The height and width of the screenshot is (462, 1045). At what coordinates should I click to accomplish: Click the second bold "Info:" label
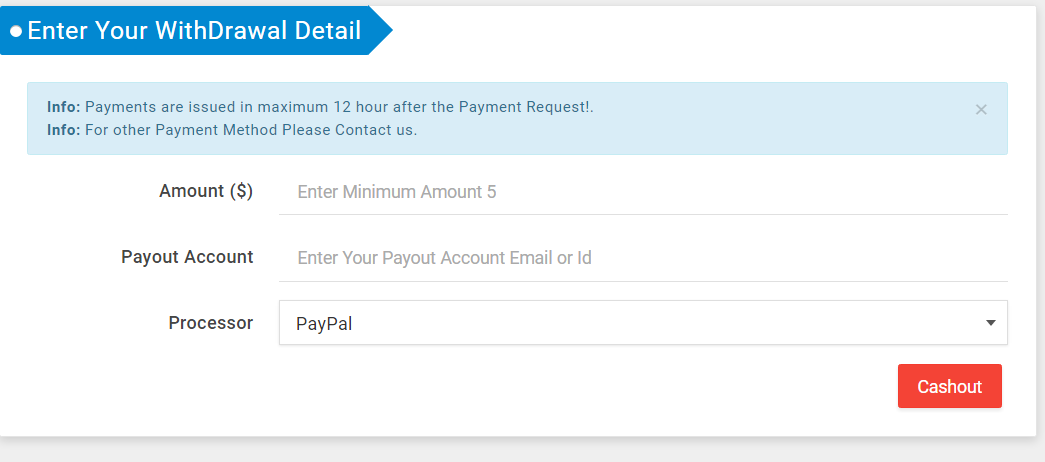pos(64,130)
